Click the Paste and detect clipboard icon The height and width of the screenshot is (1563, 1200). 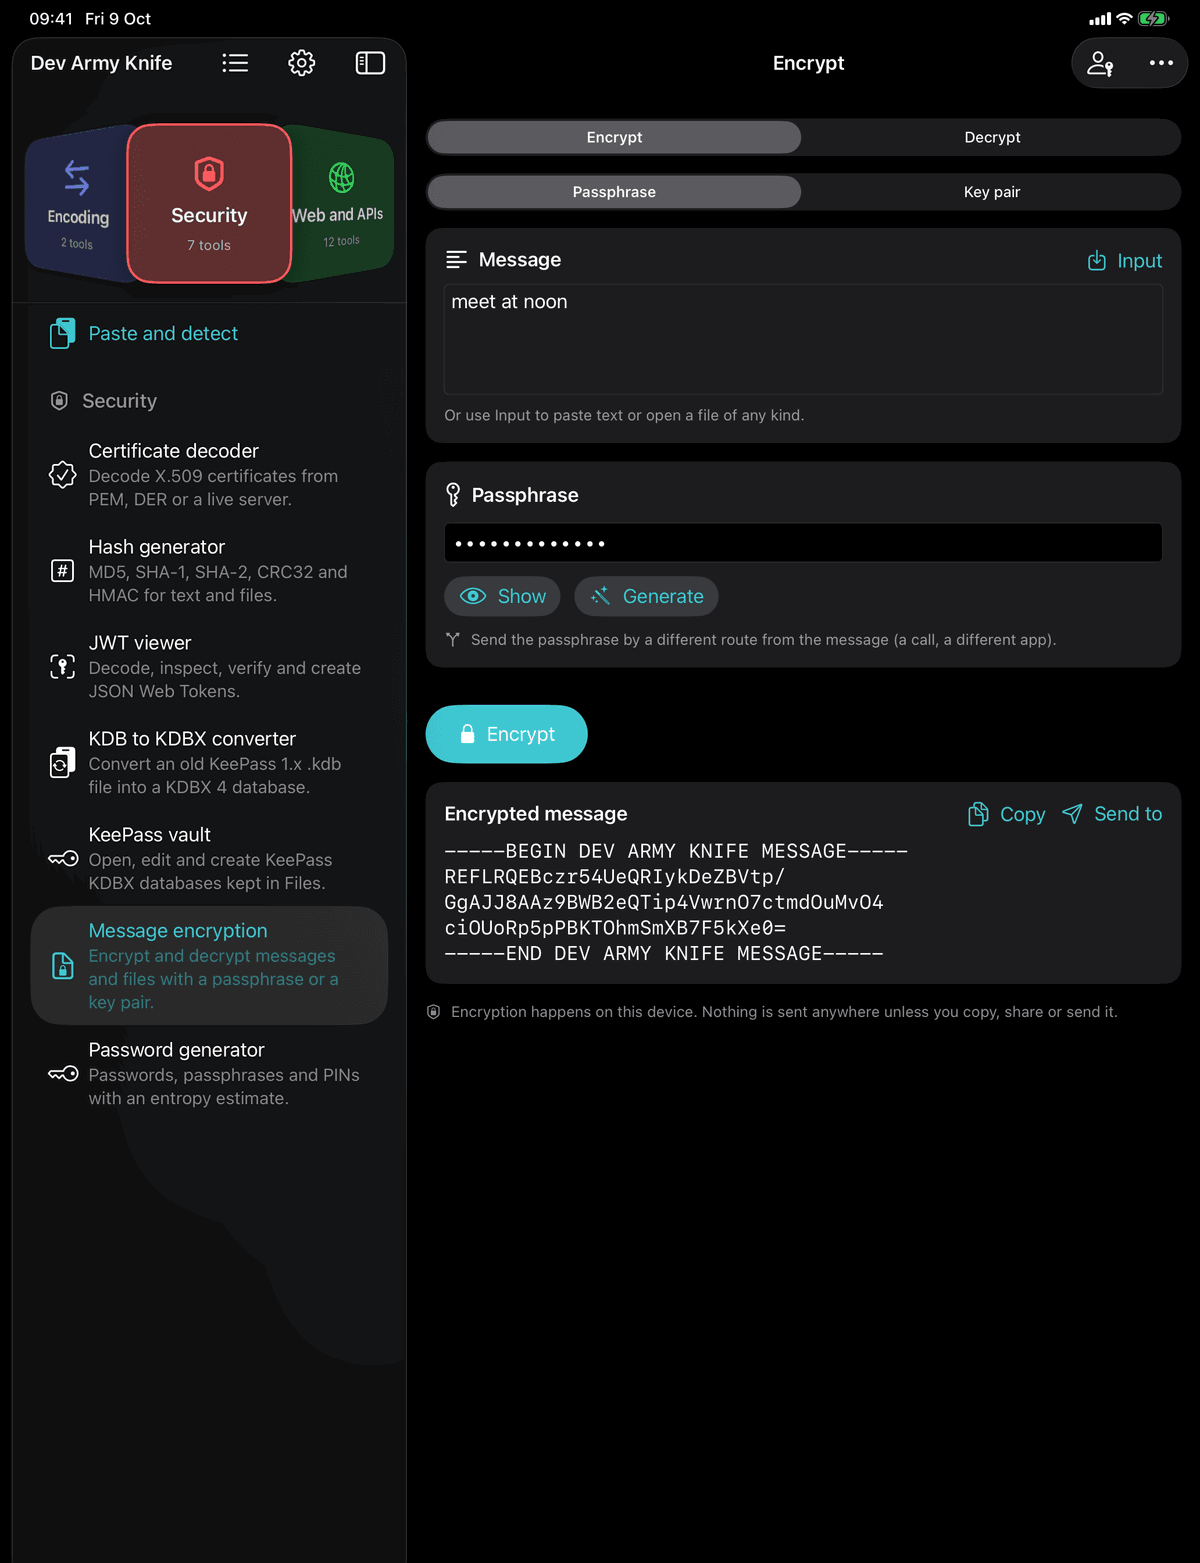(x=62, y=333)
